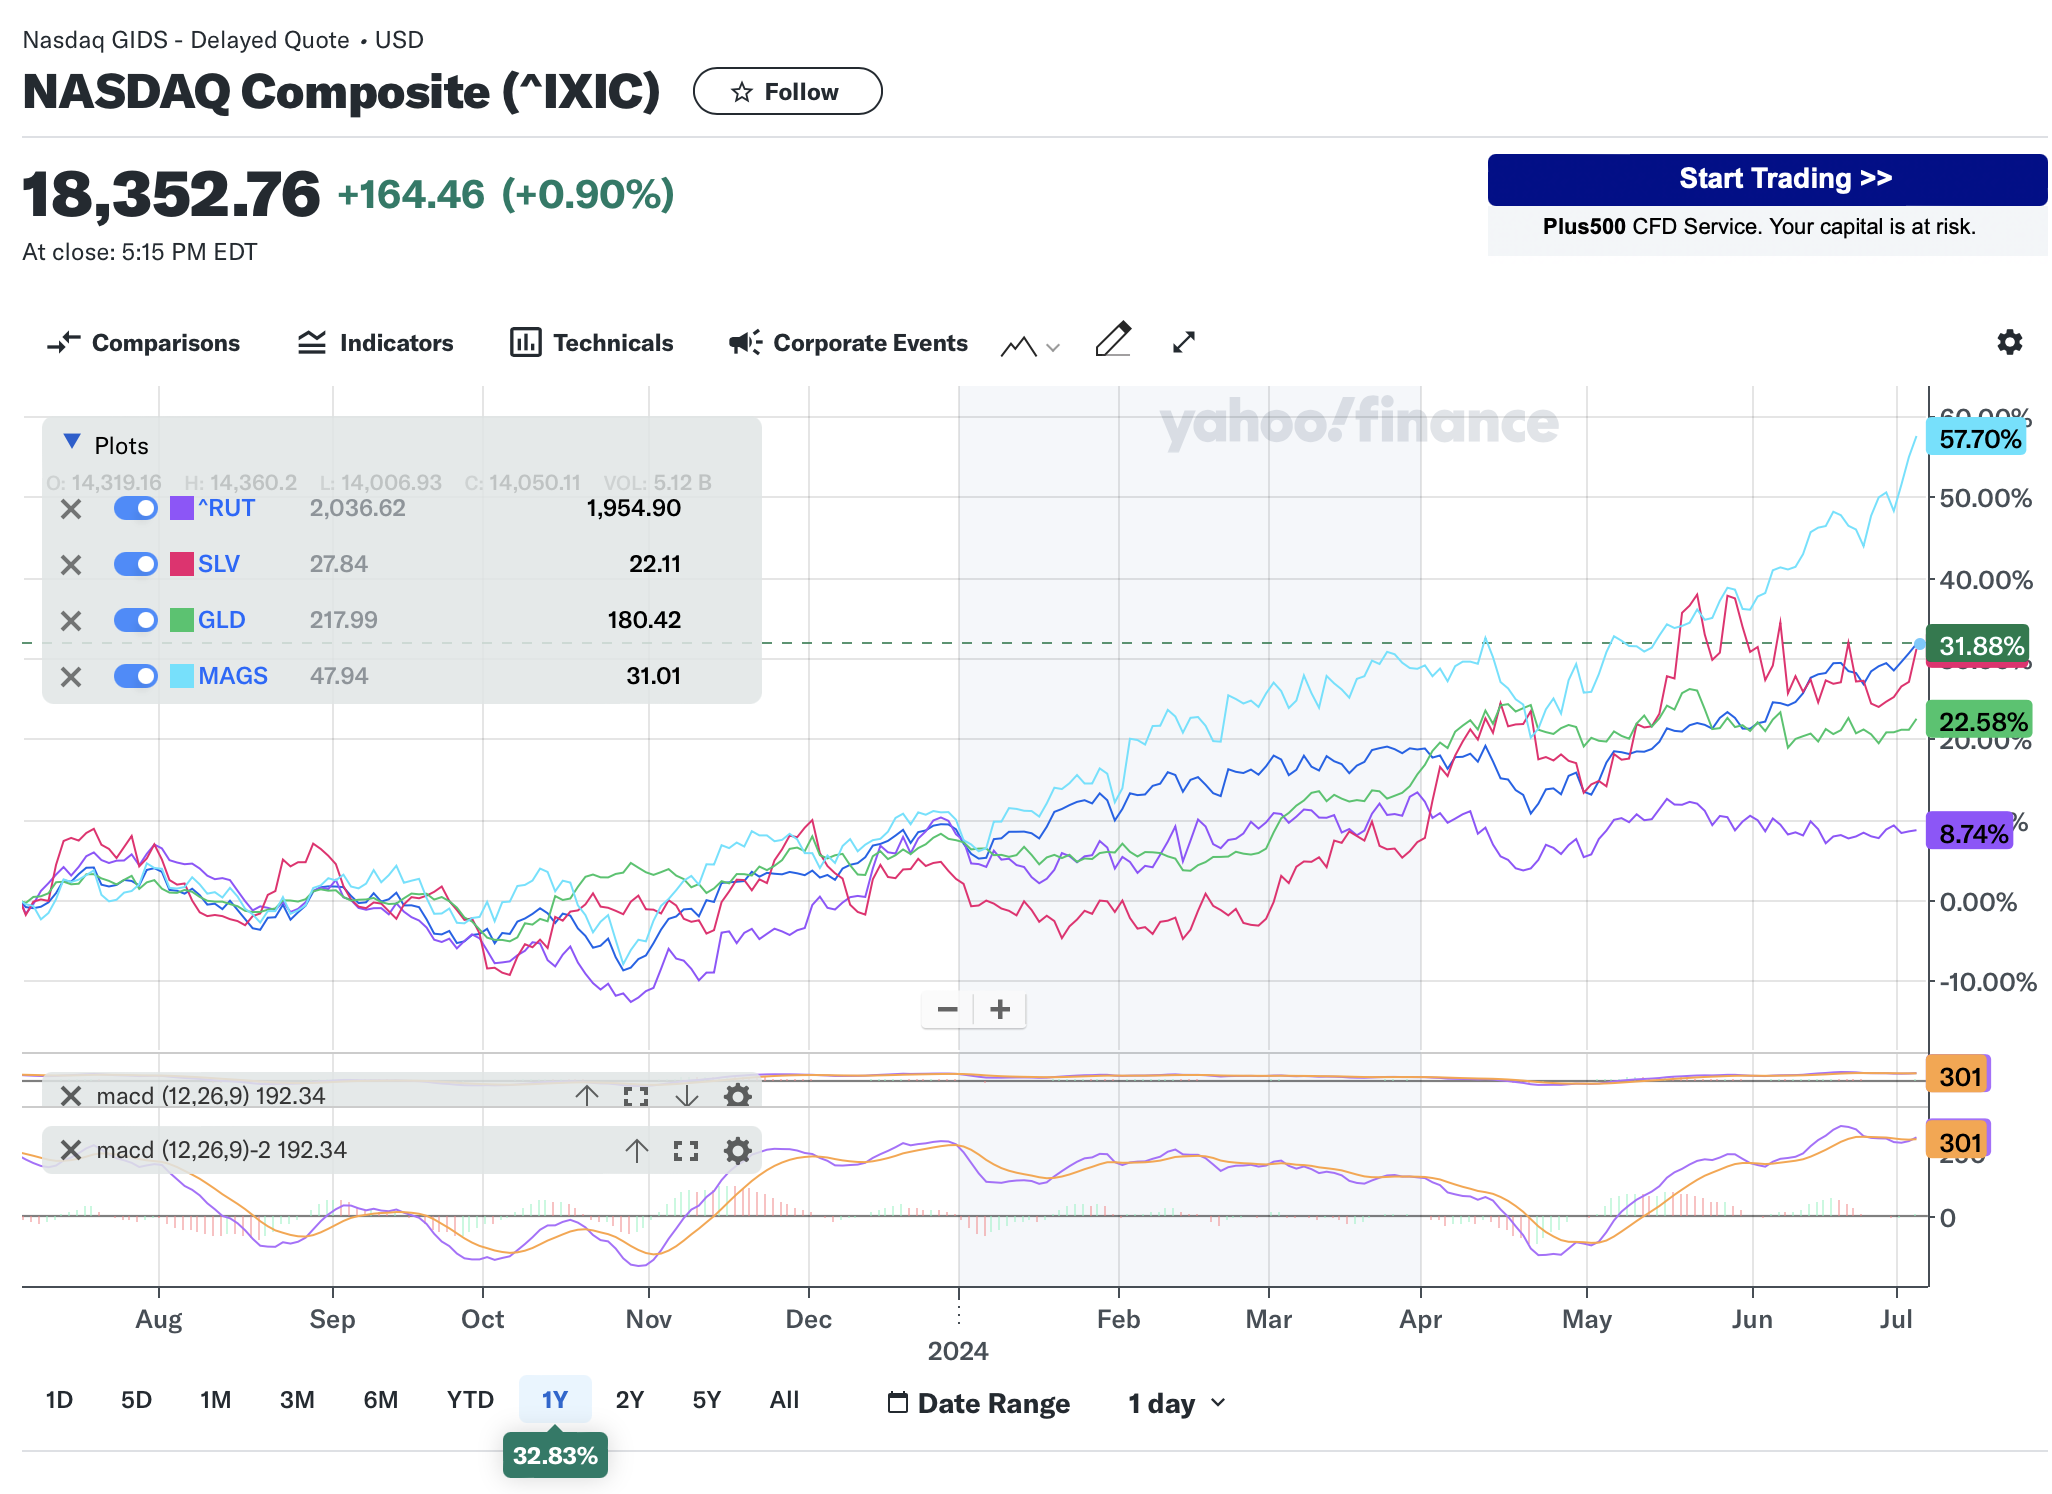Toggle off the GLD plot
Screen dimensions: 2052x1494
click(136, 620)
